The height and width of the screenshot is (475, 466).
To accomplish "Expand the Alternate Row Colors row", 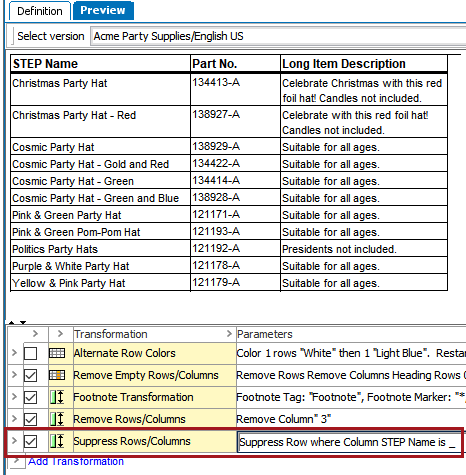I will (x=14, y=352).
